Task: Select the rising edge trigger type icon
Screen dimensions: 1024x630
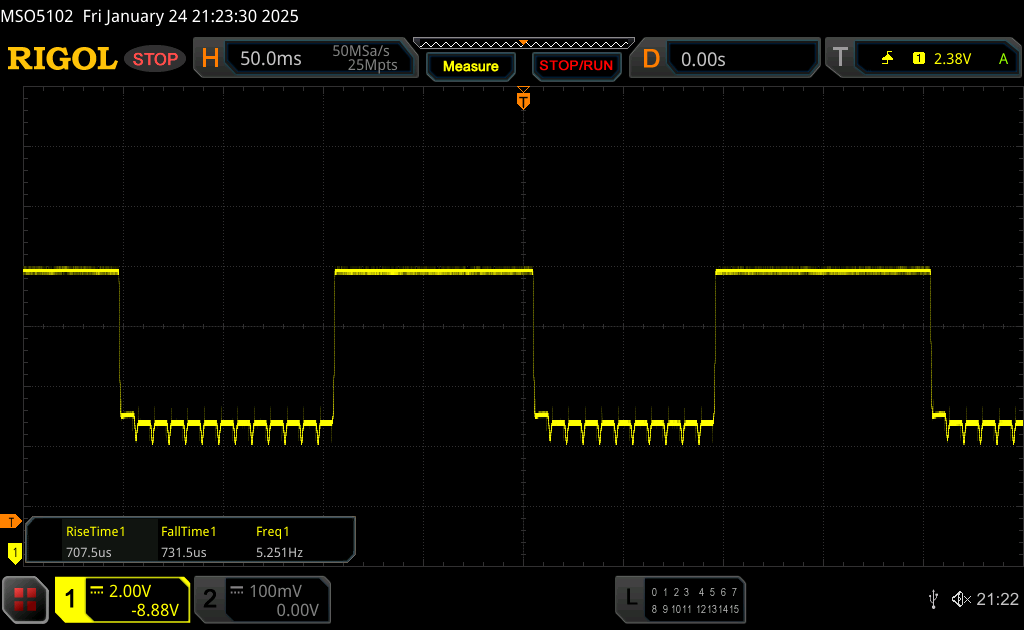Action: pyautogui.click(x=887, y=59)
